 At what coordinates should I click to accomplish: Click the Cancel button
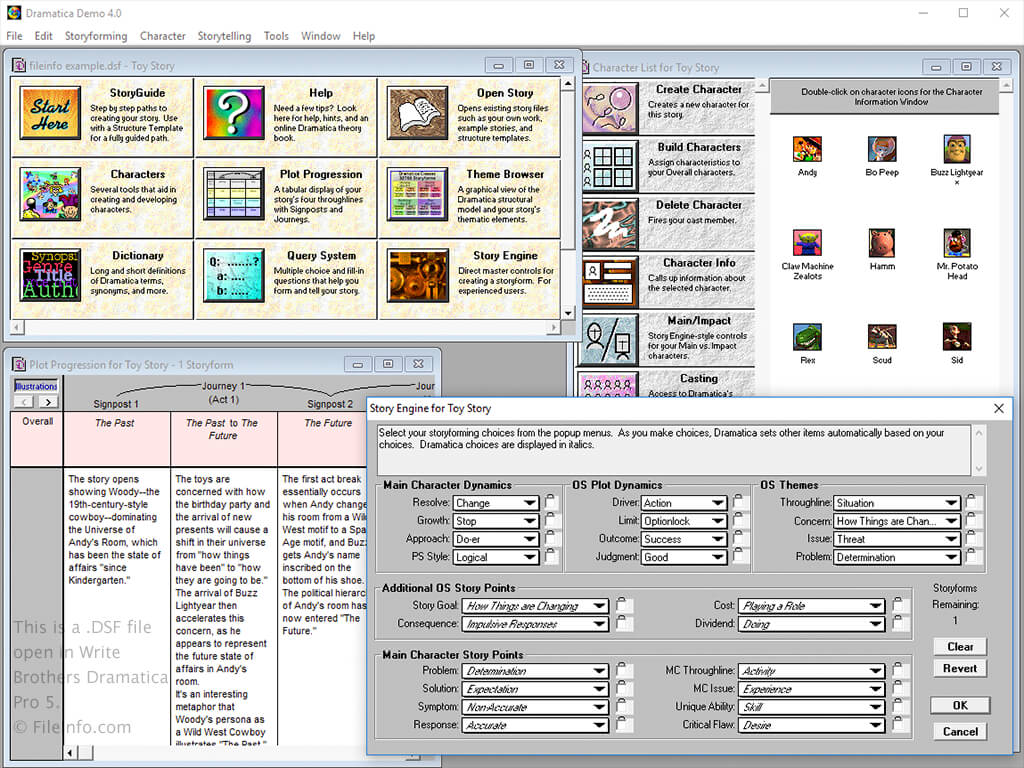coord(960,731)
